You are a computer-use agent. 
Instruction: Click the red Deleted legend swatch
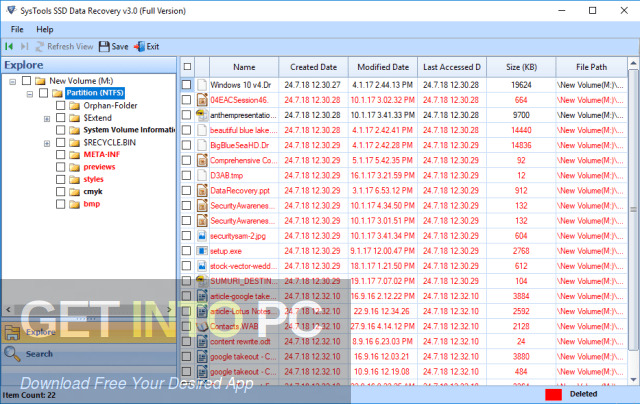[553, 394]
